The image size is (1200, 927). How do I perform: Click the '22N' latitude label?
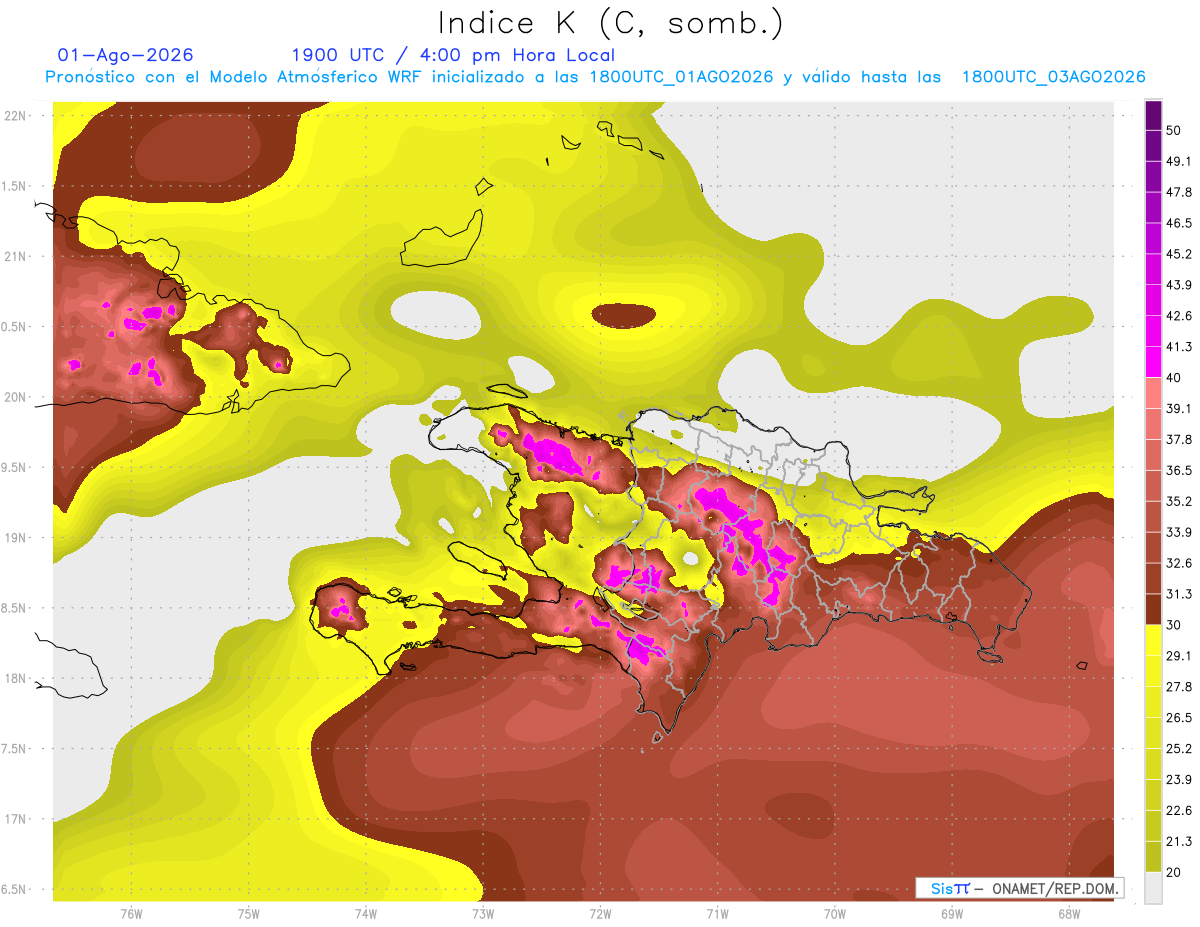coord(15,115)
